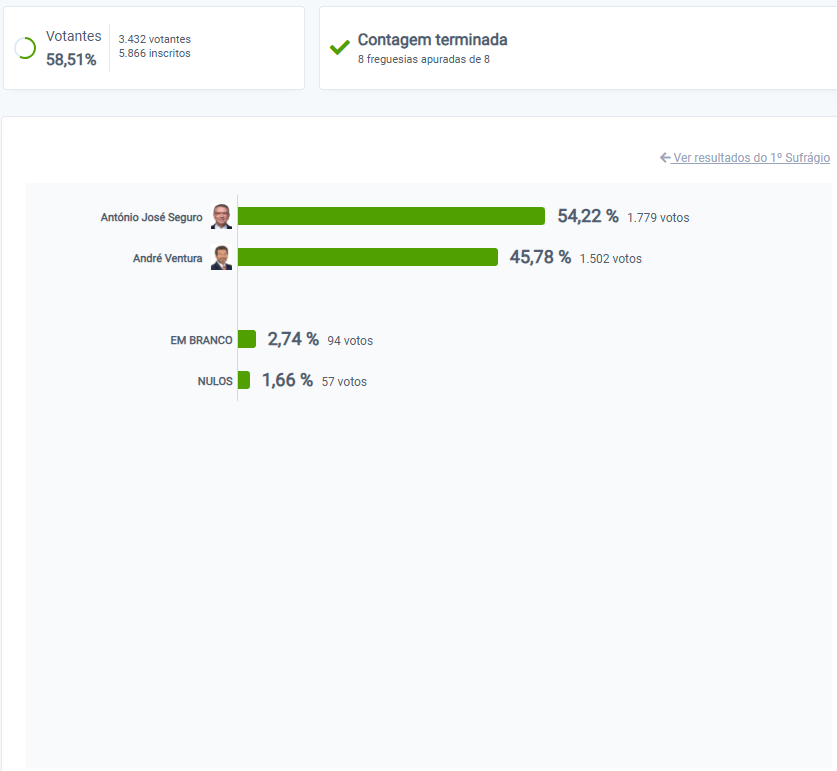Click António José Seguro's portrait photo
837x771 pixels.
pos(222,216)
